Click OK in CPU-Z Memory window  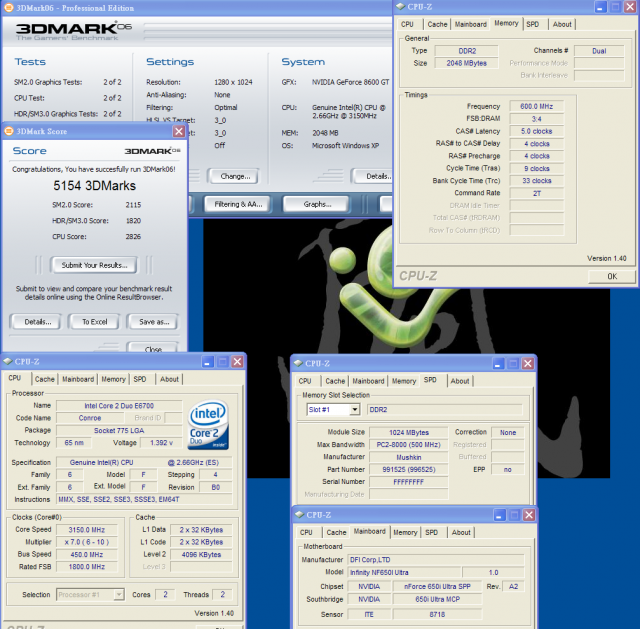pos(612,276)
